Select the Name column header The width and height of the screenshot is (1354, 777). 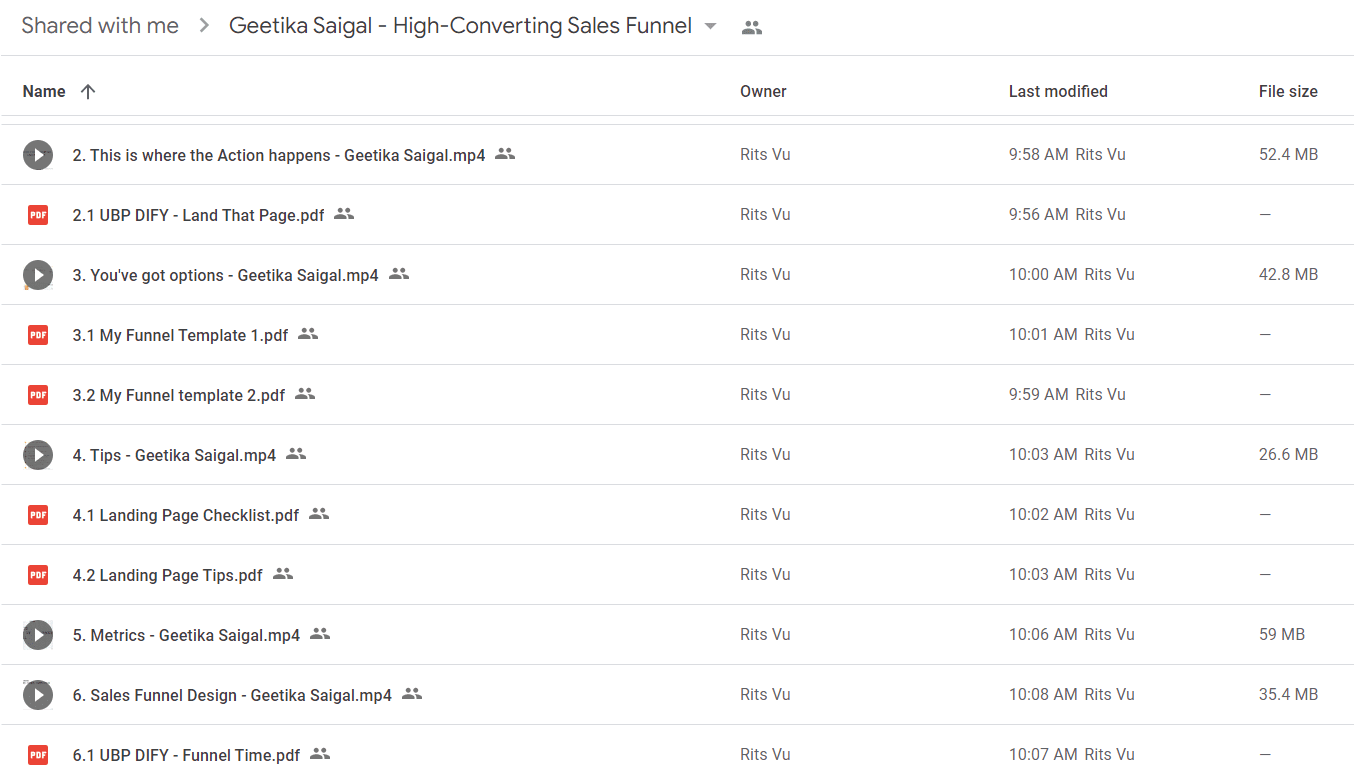44,91
